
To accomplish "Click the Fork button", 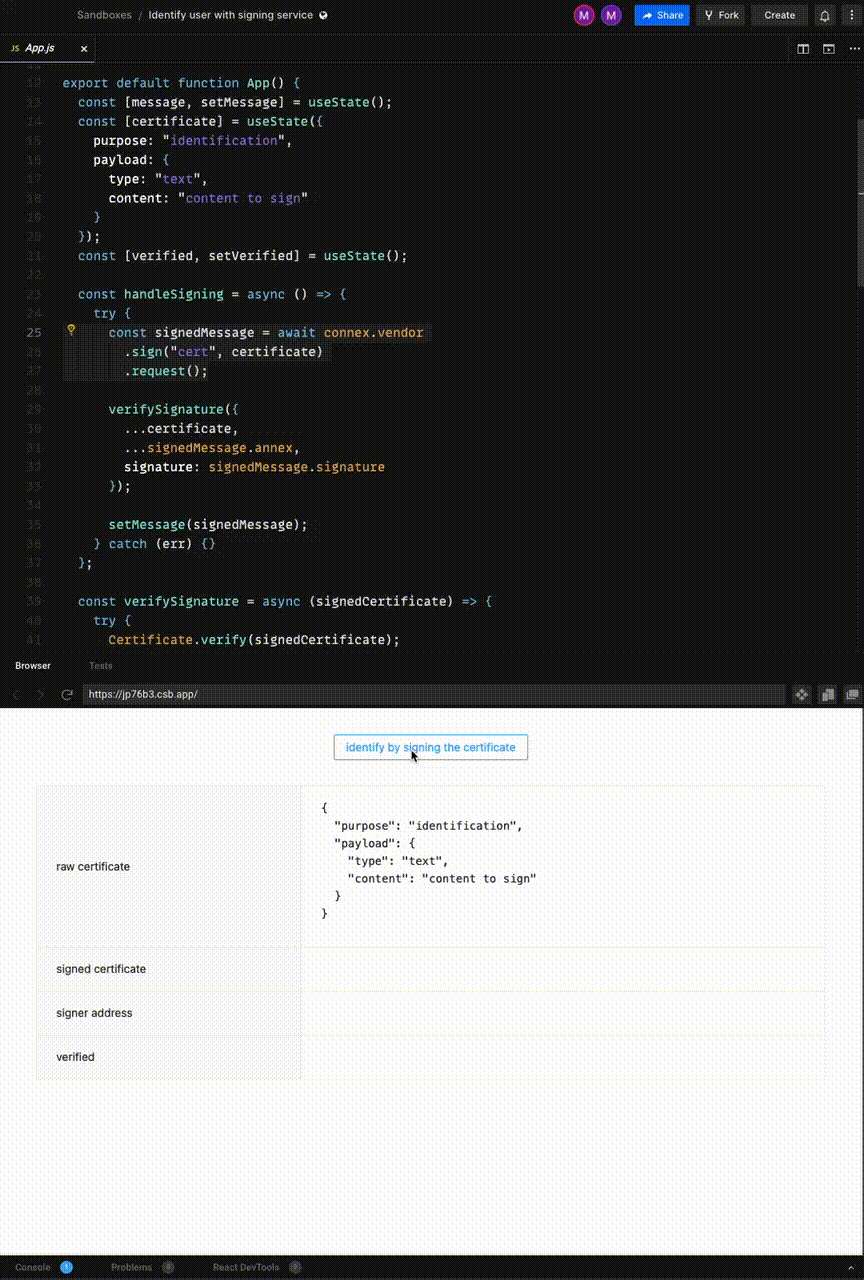I will (x=720, y=15).
